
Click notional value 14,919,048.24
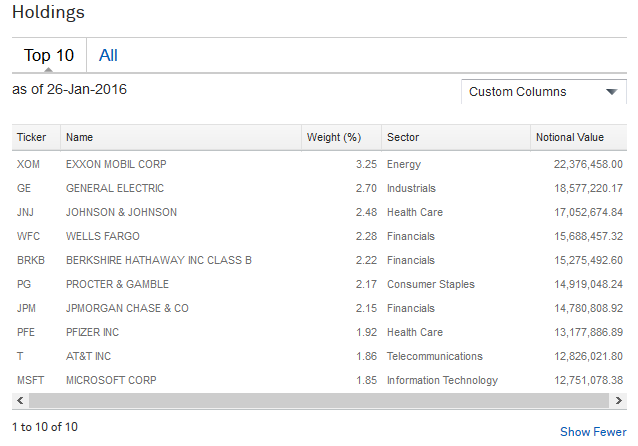pyautogui.click(x=588, y=284)
